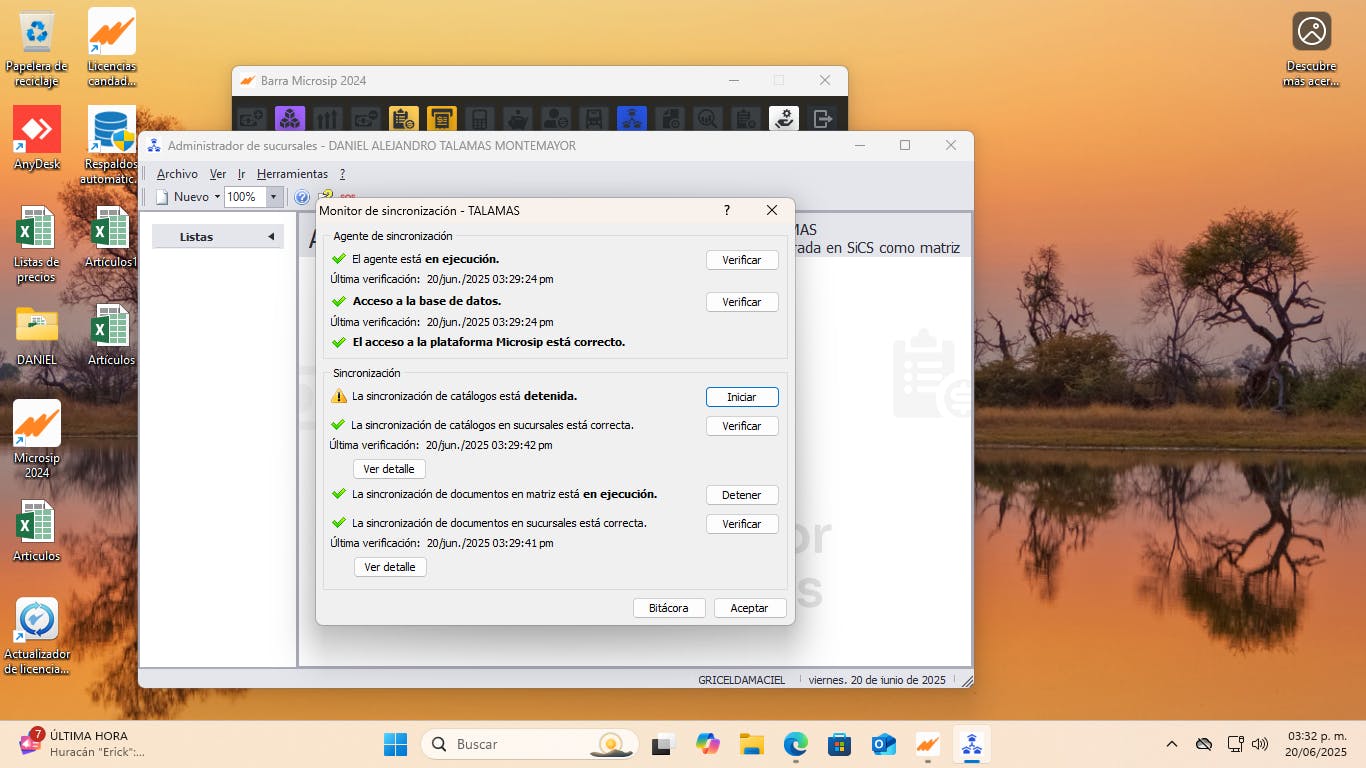Select the Actualizador de licencia desktop shortcut
The height and width of the screenshot is (768, 1366).
pos(37,636)
